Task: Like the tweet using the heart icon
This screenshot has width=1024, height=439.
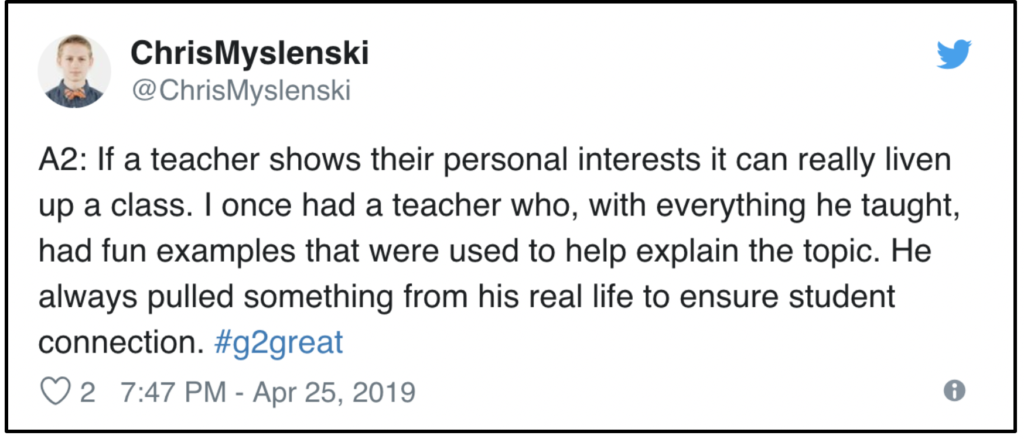Action: pos(56,392)
